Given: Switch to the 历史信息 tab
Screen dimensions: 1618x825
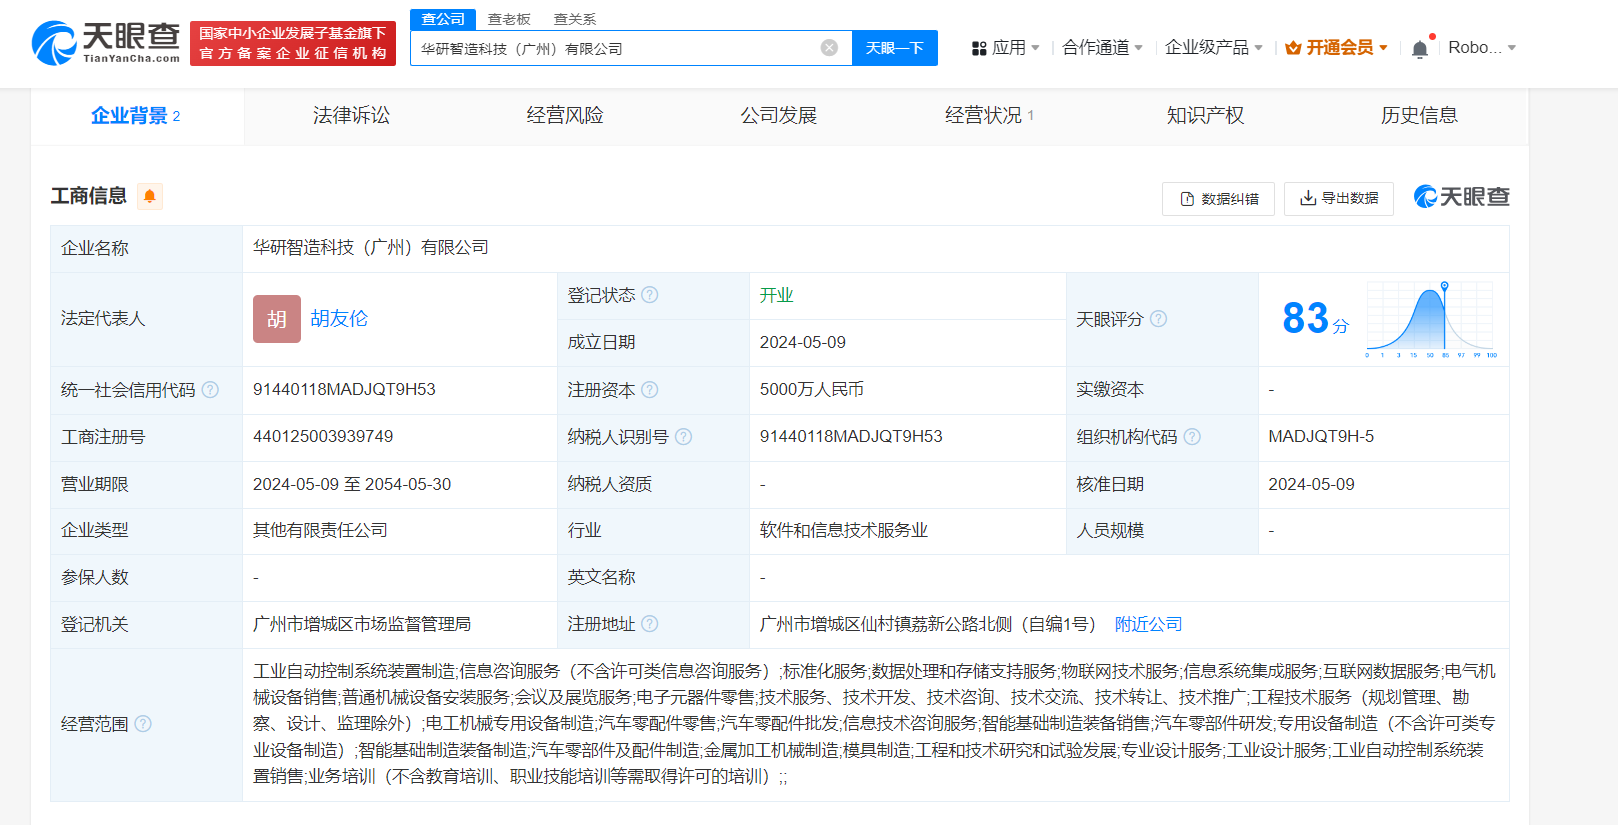Looking at the screenshot, I should point(1419,116).
